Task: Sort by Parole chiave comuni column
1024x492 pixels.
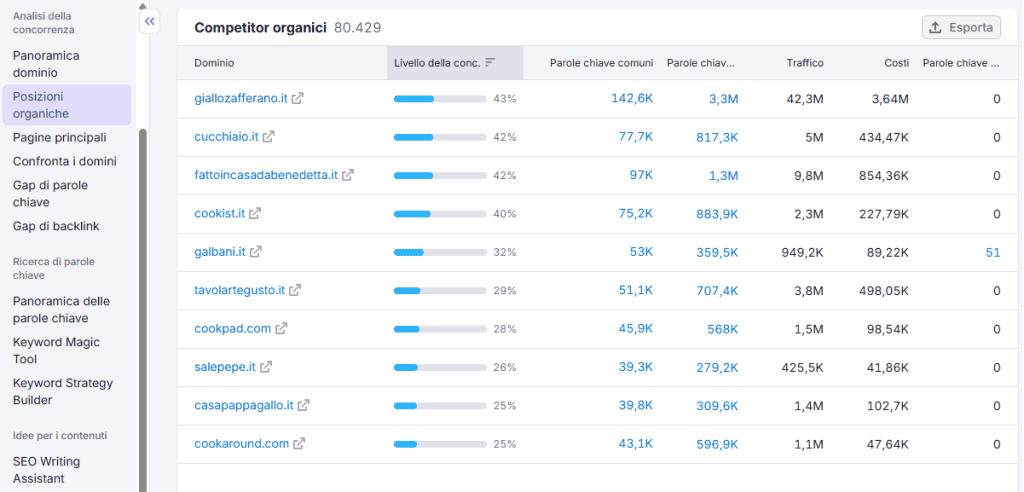Action: (x=601, y=63)
